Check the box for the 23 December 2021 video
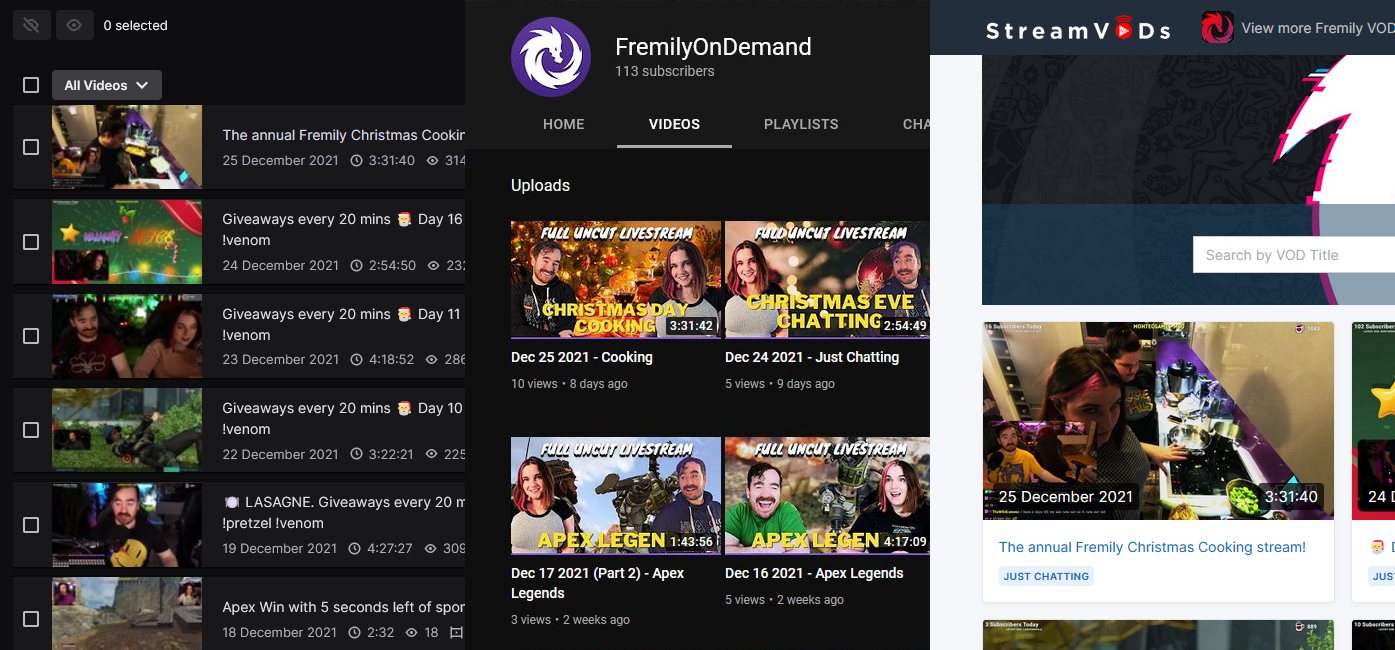Image resolution: width=1395 pixels, height=650 pixels. 31,336
